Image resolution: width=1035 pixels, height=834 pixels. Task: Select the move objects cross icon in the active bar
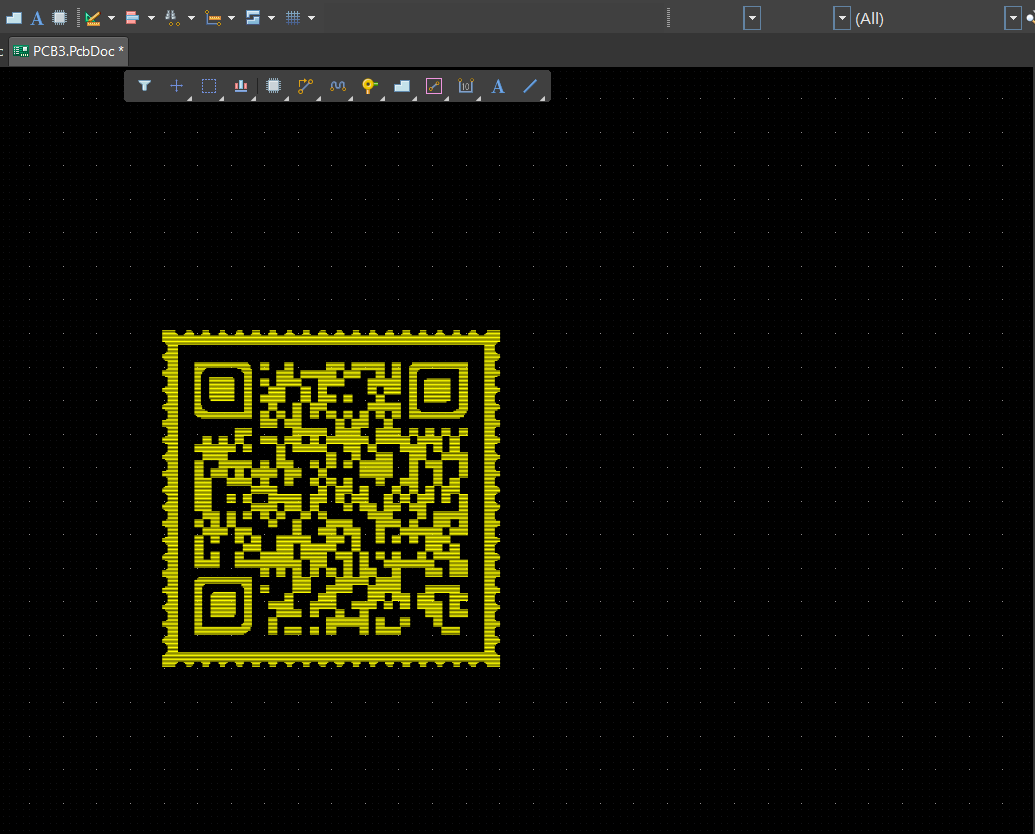click(x=176, y=86)
